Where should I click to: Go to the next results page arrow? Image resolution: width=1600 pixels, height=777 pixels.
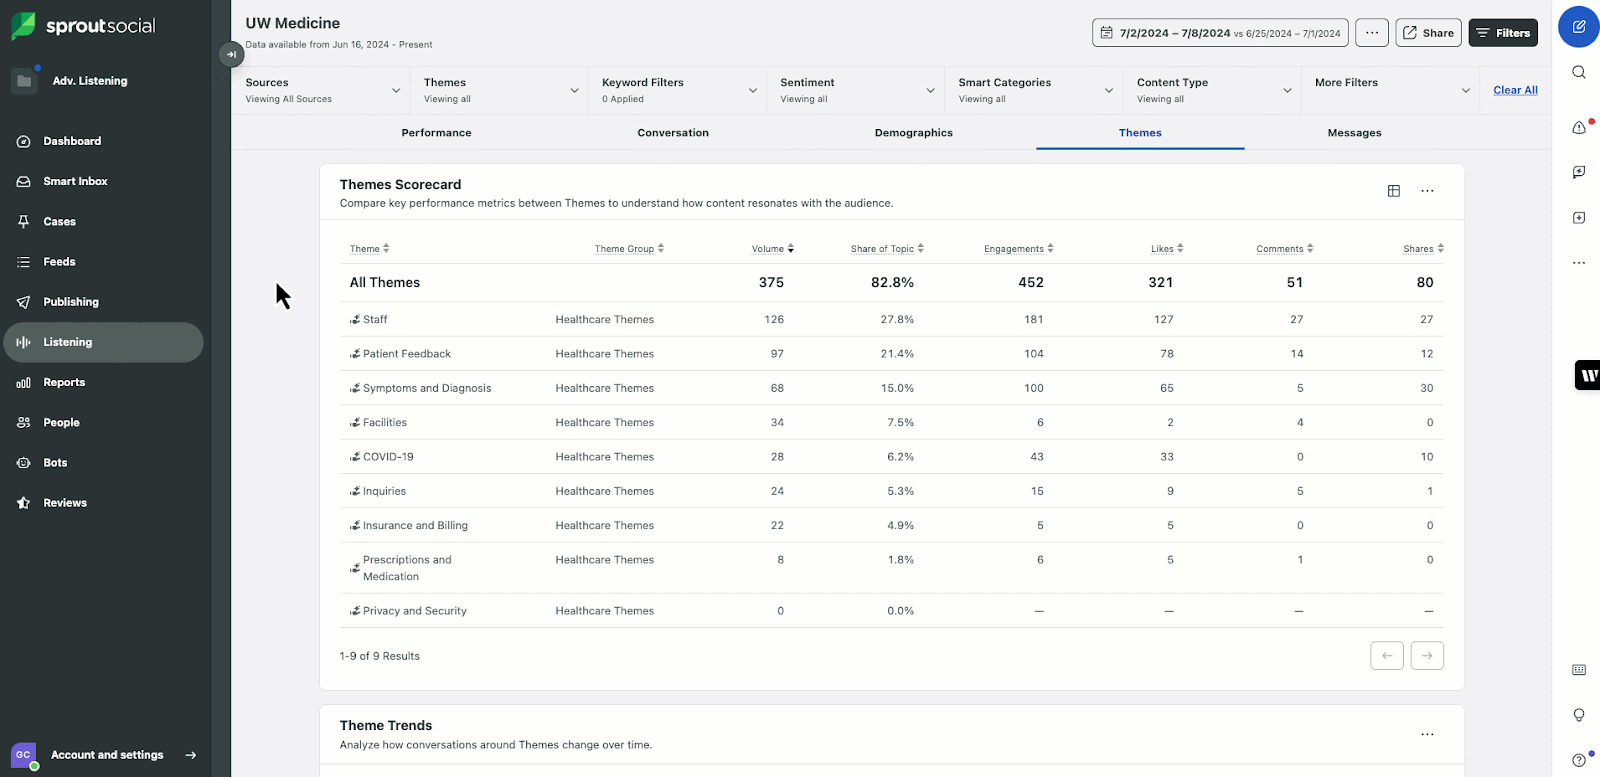(1427, 656)
